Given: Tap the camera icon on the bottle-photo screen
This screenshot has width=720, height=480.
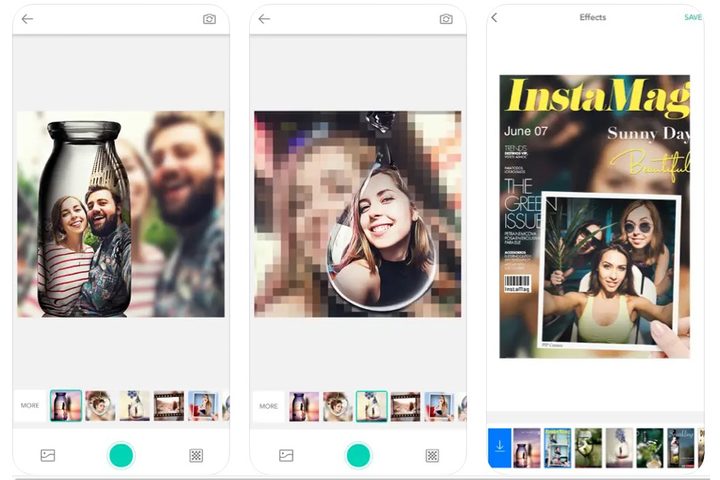Looking at the screenshot, I should tap(209, 19).
